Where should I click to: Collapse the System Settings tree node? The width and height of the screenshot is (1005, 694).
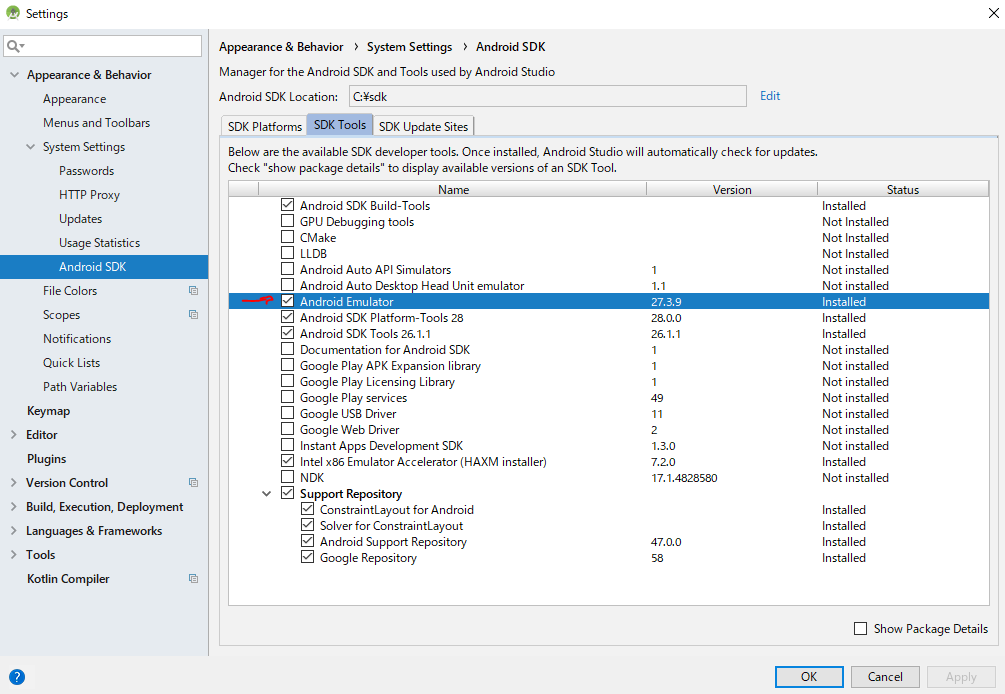click(30, 147)
